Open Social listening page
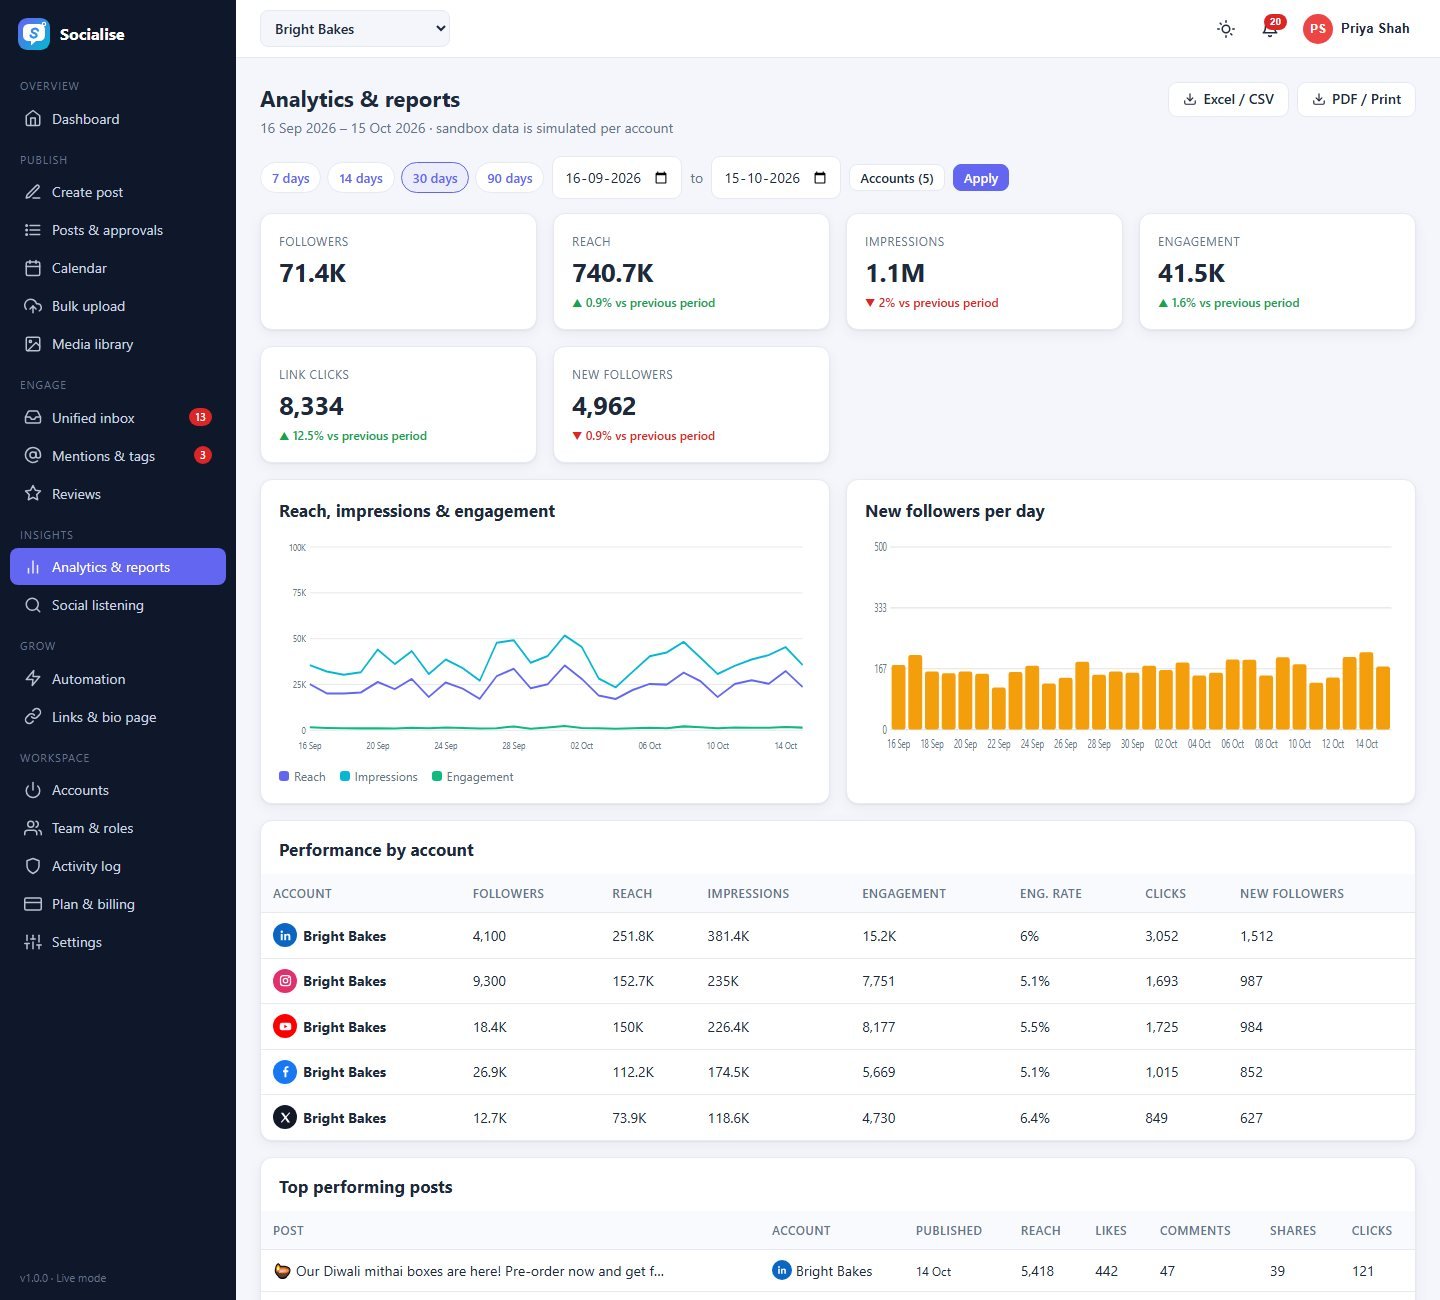 click(x=118, y=605)
